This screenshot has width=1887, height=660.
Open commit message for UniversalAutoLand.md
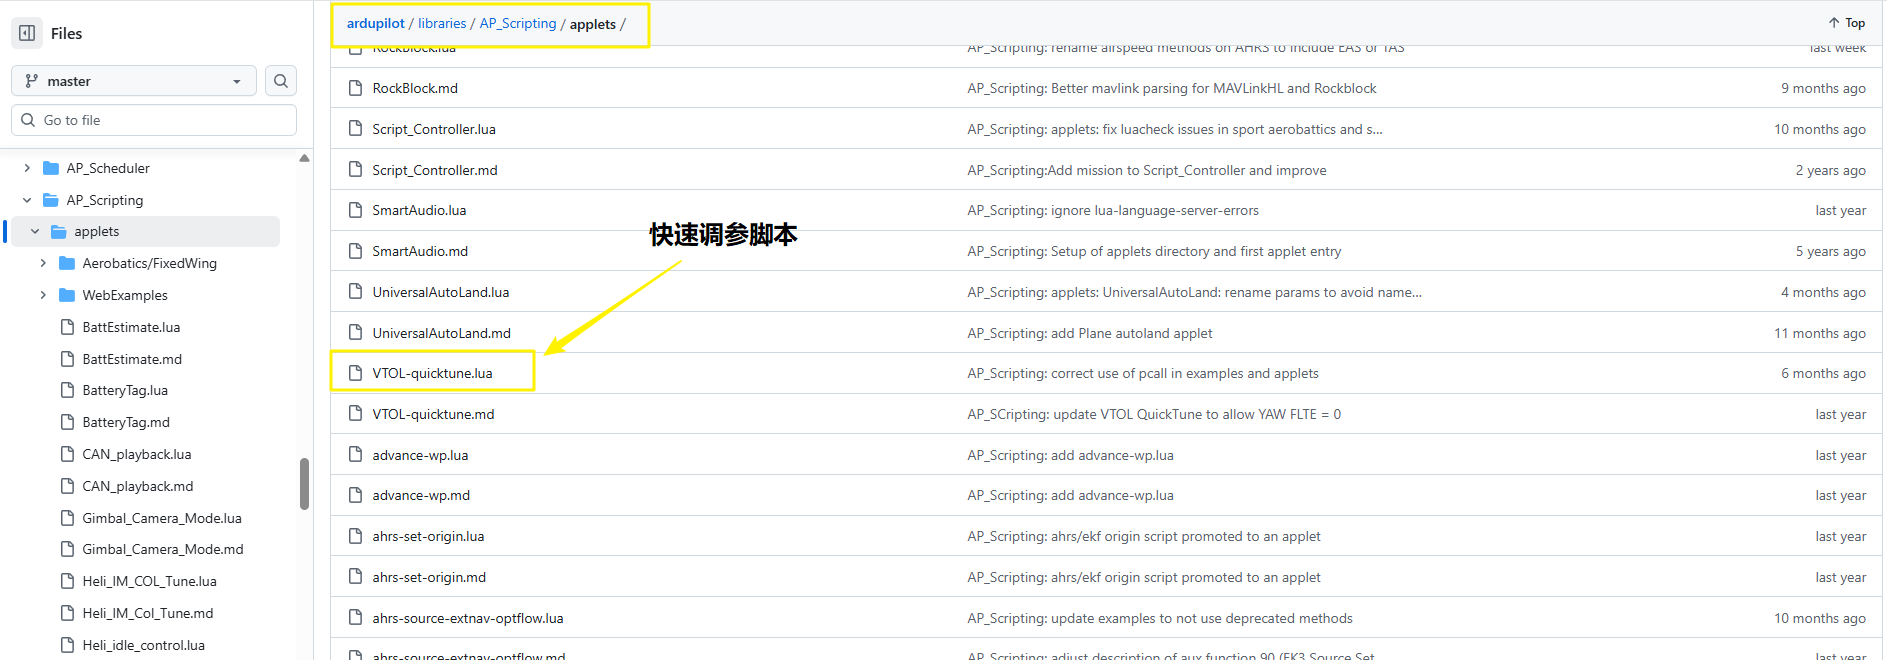click(x=1089, y=333)
